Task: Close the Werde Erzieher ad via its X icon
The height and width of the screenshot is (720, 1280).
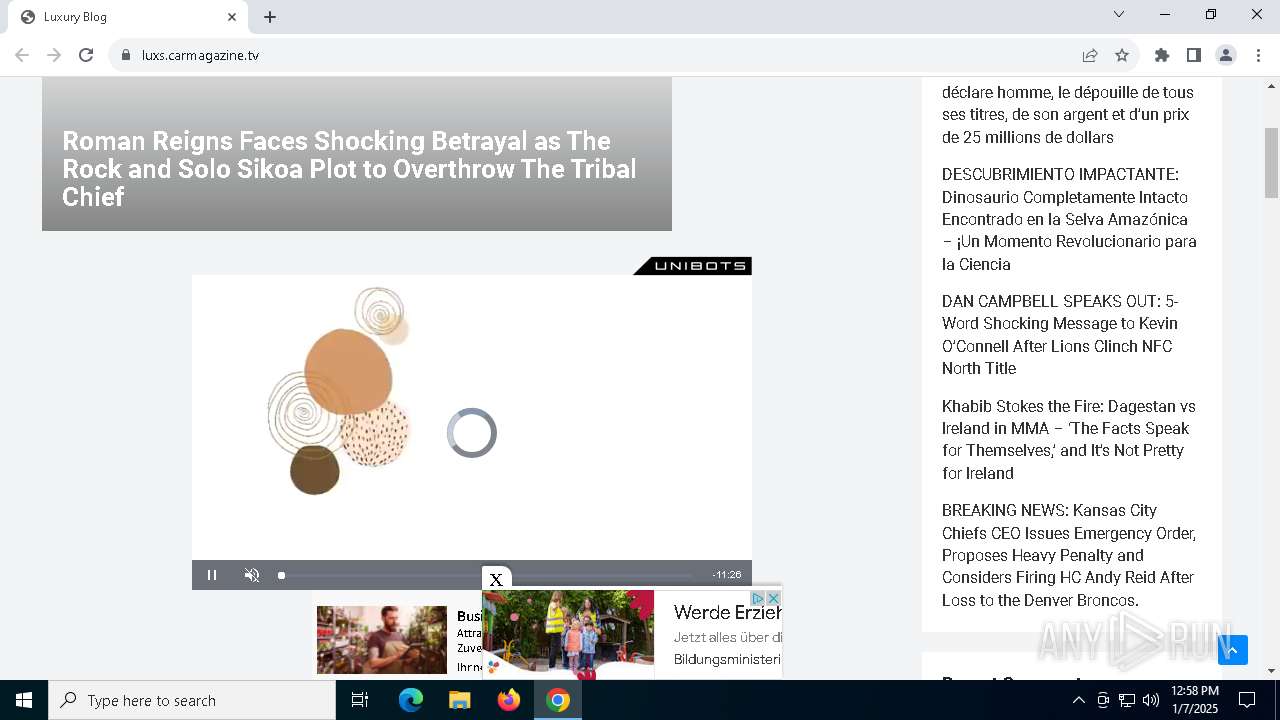Action: point(773,598)
